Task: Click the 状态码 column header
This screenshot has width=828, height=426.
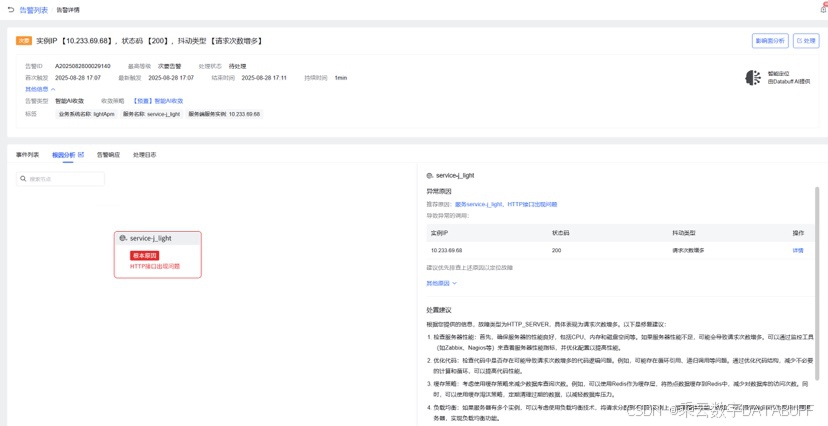Action: [560, 233]
